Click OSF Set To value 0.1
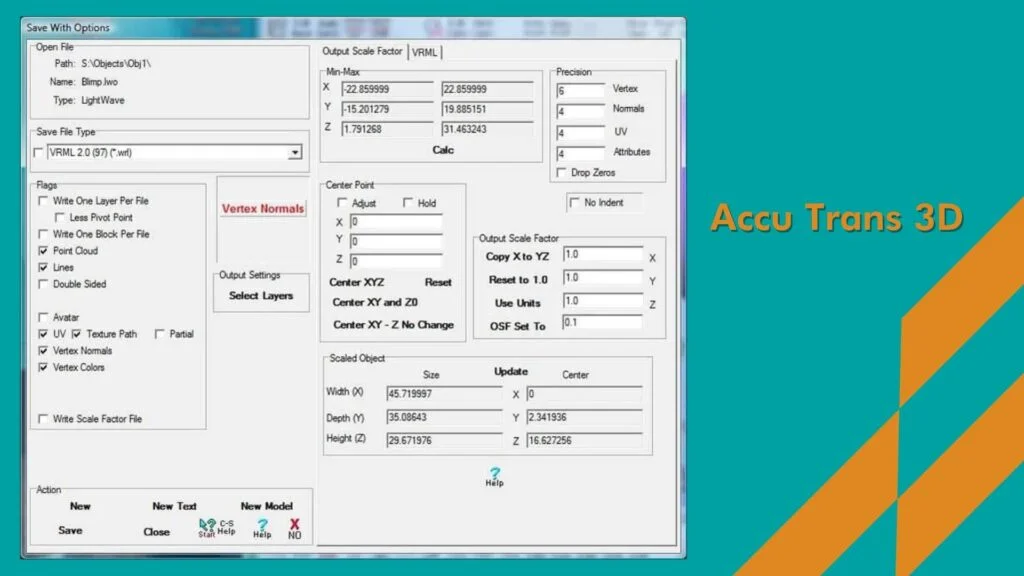Screen dimensions: 1024x576 (603, 323)
